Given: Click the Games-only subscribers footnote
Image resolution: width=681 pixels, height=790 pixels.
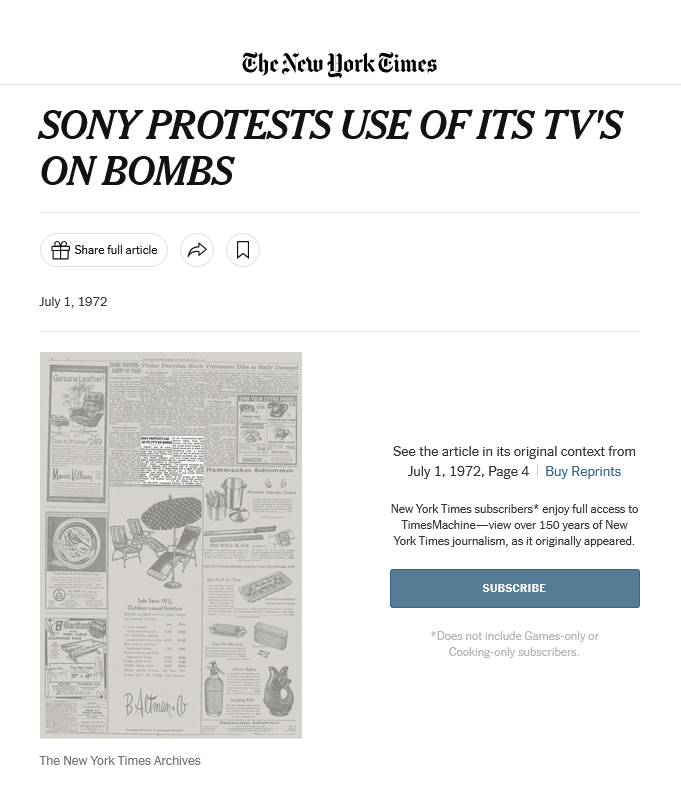Looking at the screenshot, I should point(514,644).
